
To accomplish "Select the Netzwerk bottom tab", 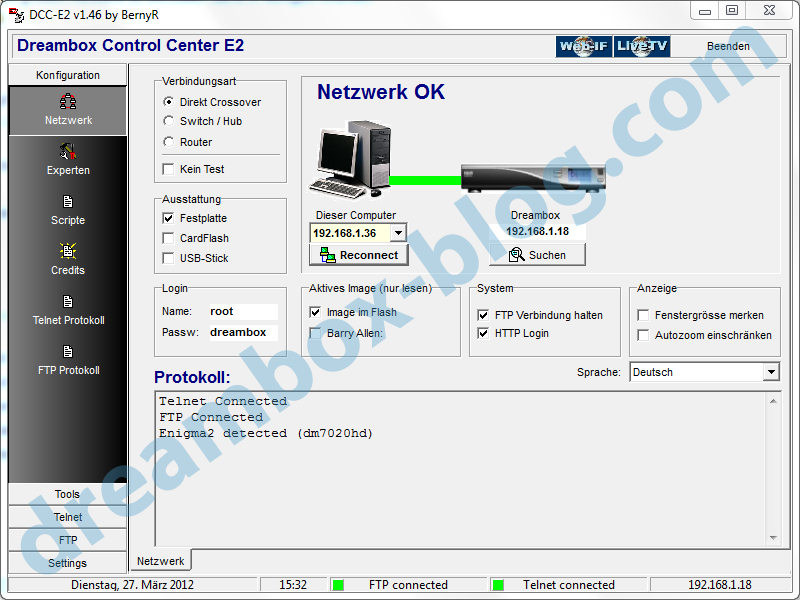I will (161, 560).
